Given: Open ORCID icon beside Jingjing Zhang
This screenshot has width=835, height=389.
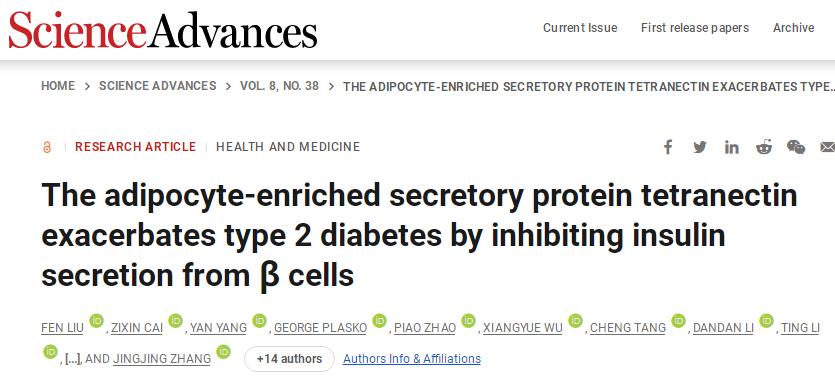Looking at the screenshot, I should 224,352.
